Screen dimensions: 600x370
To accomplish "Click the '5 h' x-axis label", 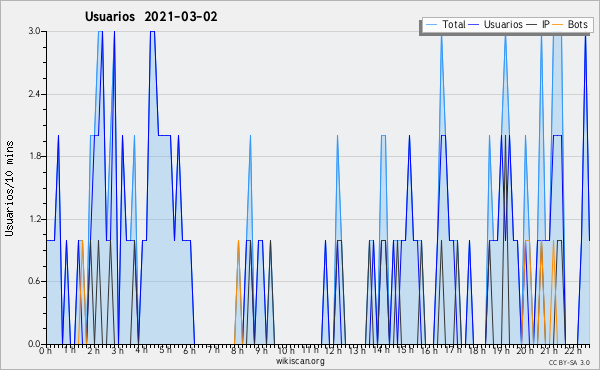I will click(x=165, y=351).
